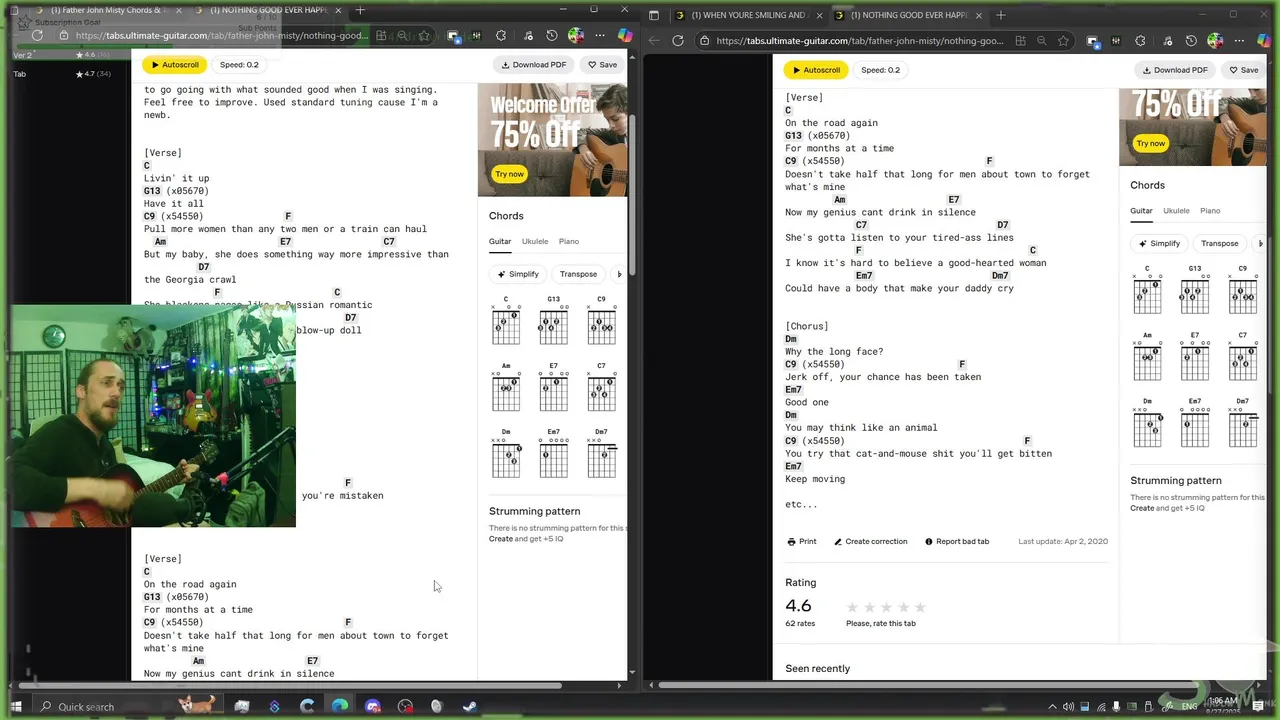Open Copilot in right browser window
1280x720 pixels.
[1265, 41]
